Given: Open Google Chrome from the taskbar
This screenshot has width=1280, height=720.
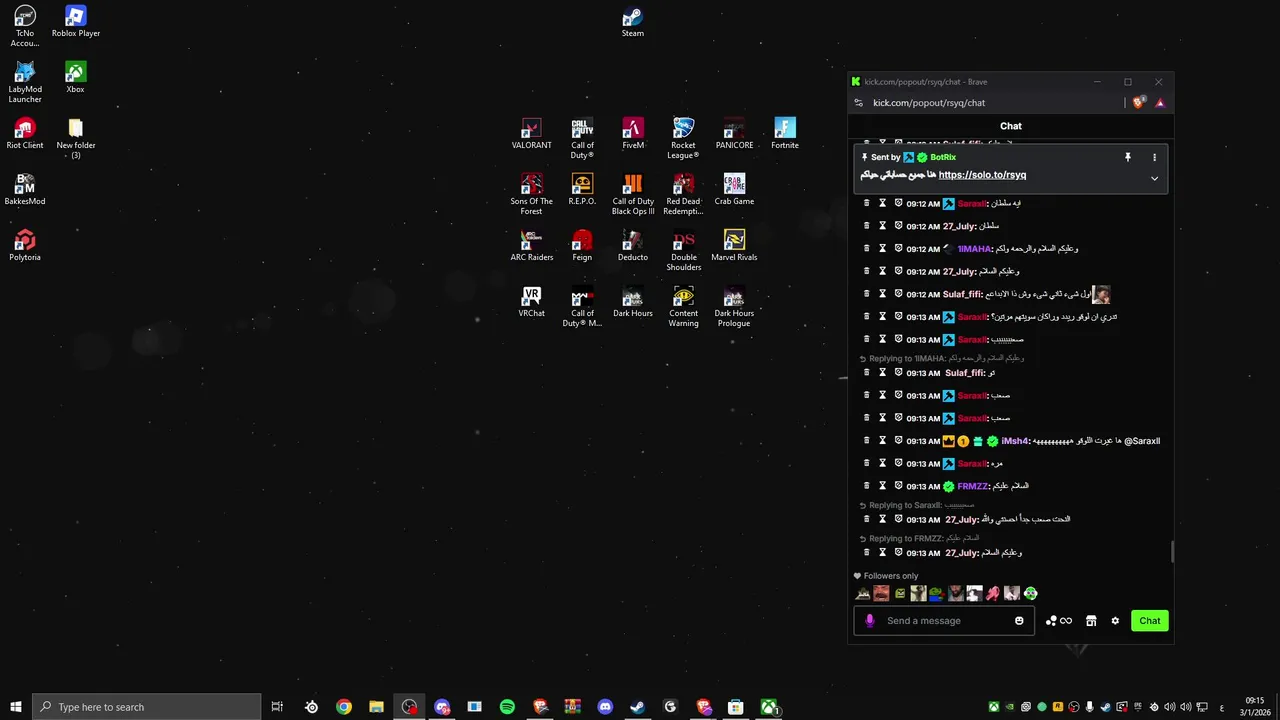Looking at the screenshot, I should (344, 707).
